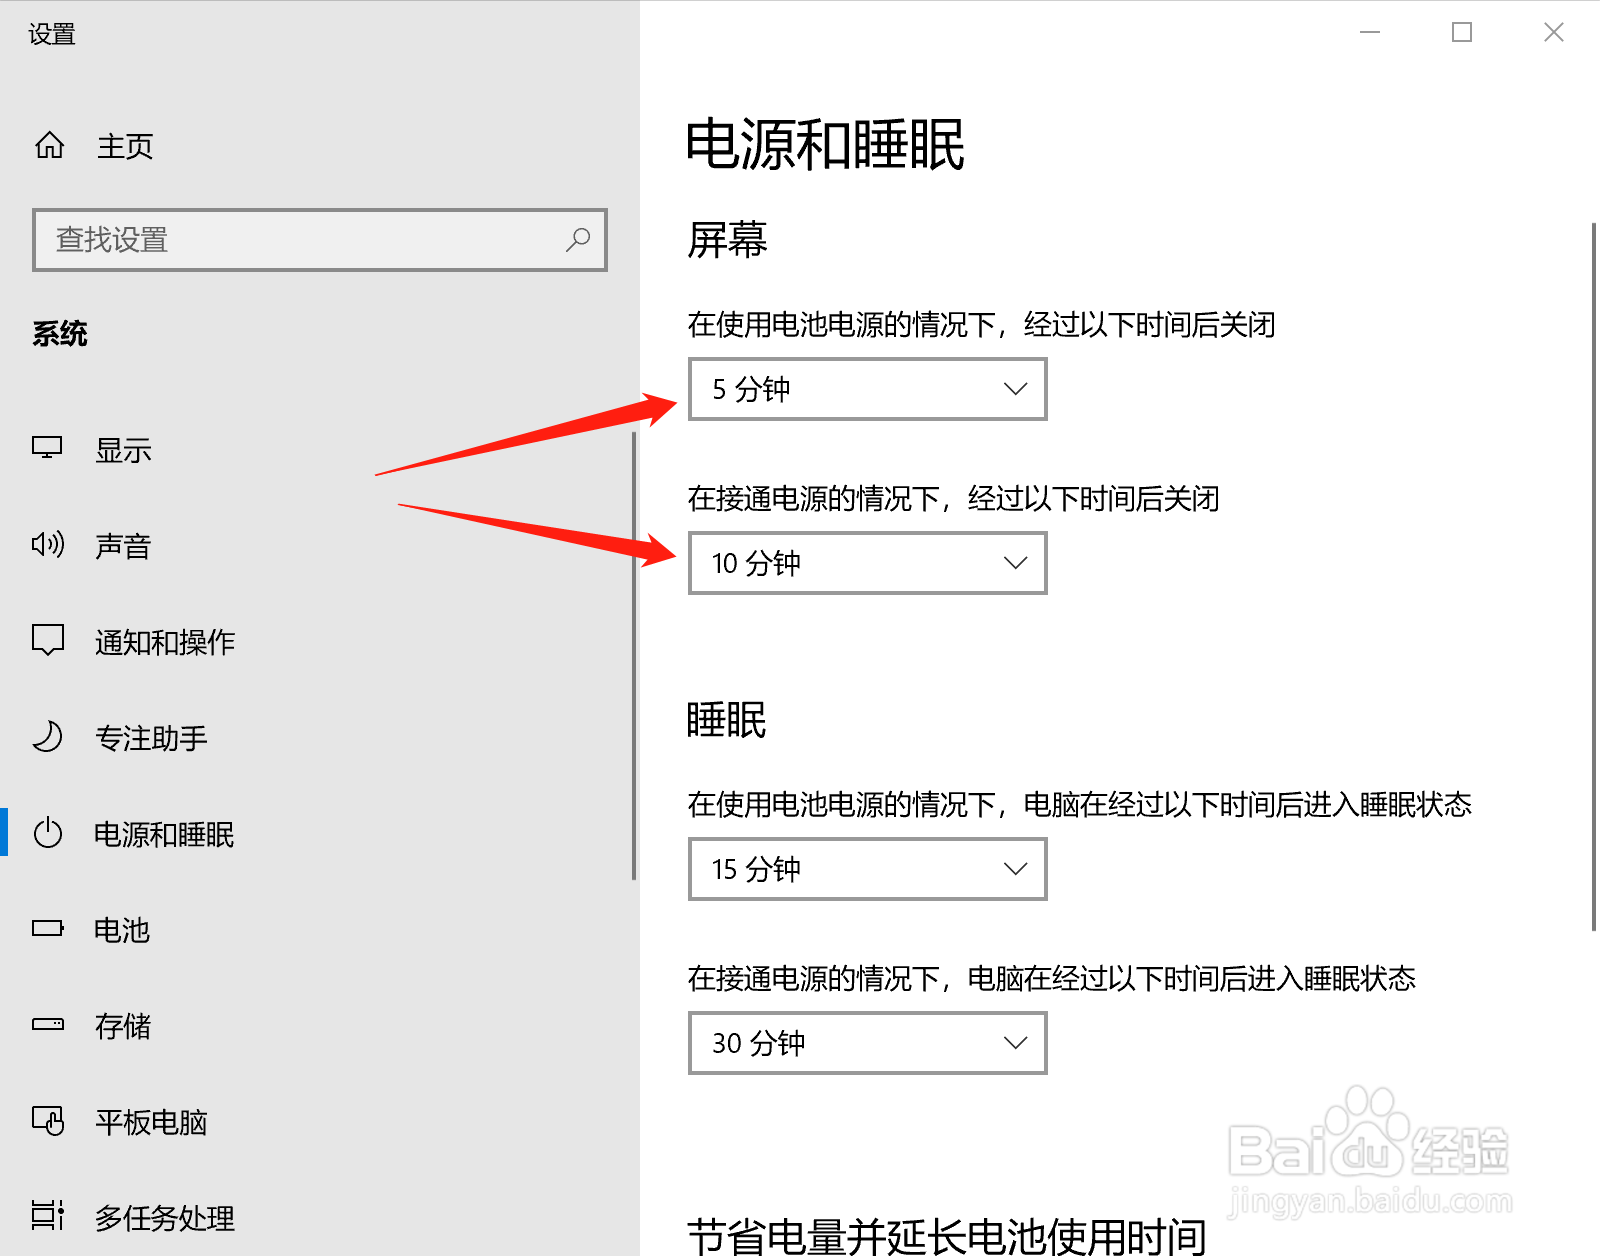Select 主页 at top of sidebar
The width and height of the screenshot is (1600, 1256).
tap(124, 146)
